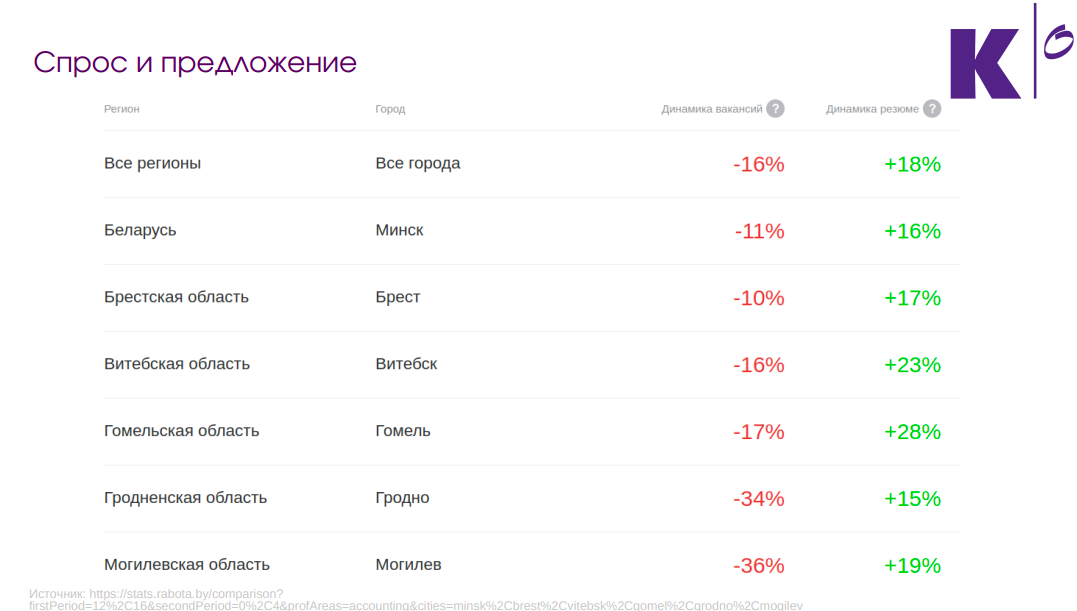Click the Гродно city cell

tap(402, 498)
